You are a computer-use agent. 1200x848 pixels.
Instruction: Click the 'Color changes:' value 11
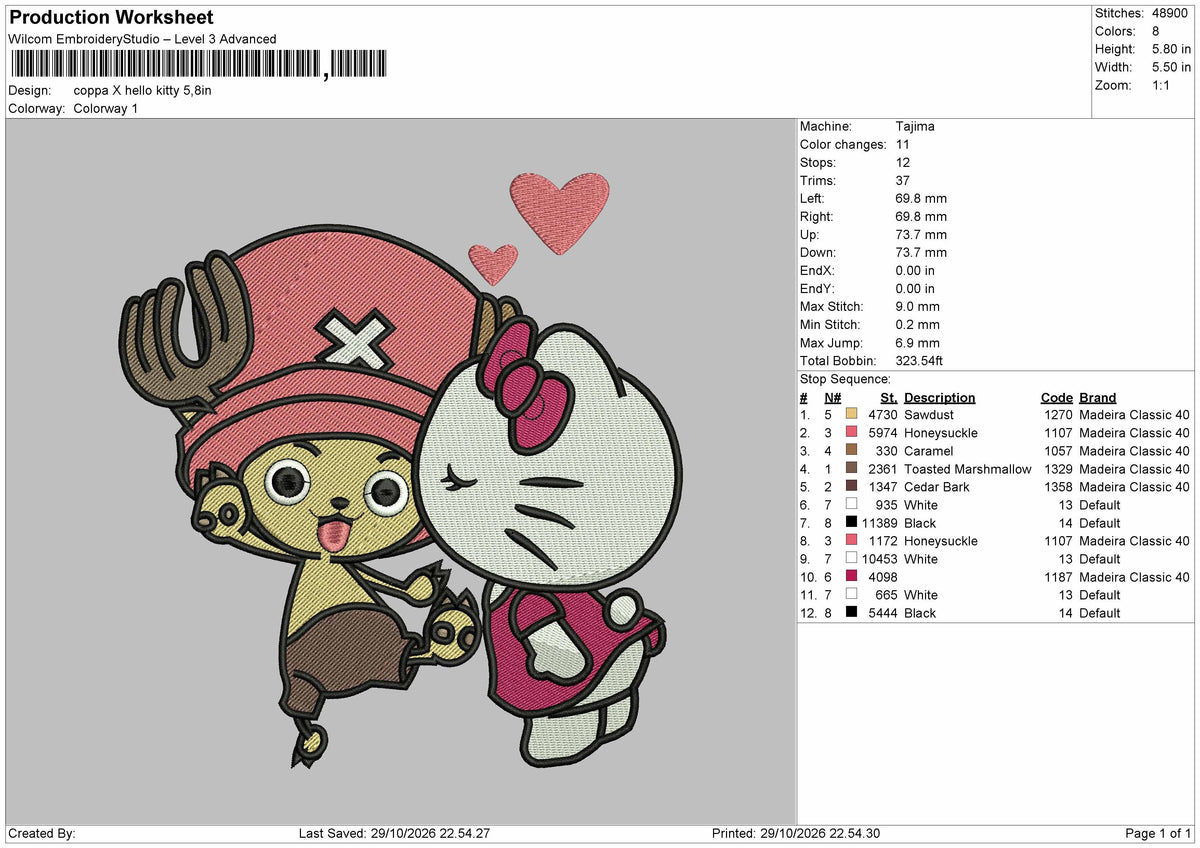pyautogui.click(x=903, y=144)
